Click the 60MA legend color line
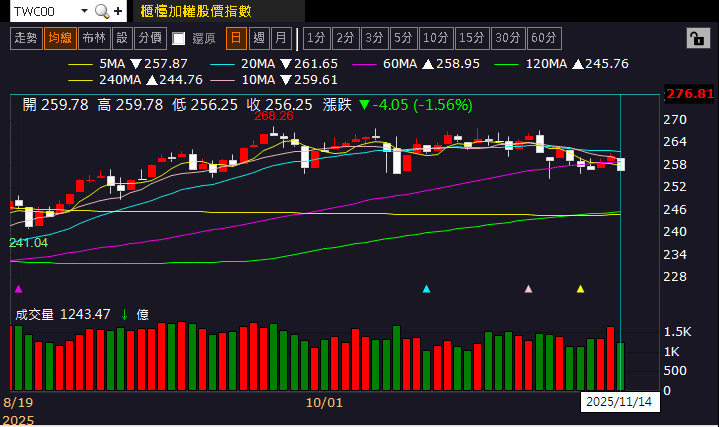 click(x=364, y=65)
